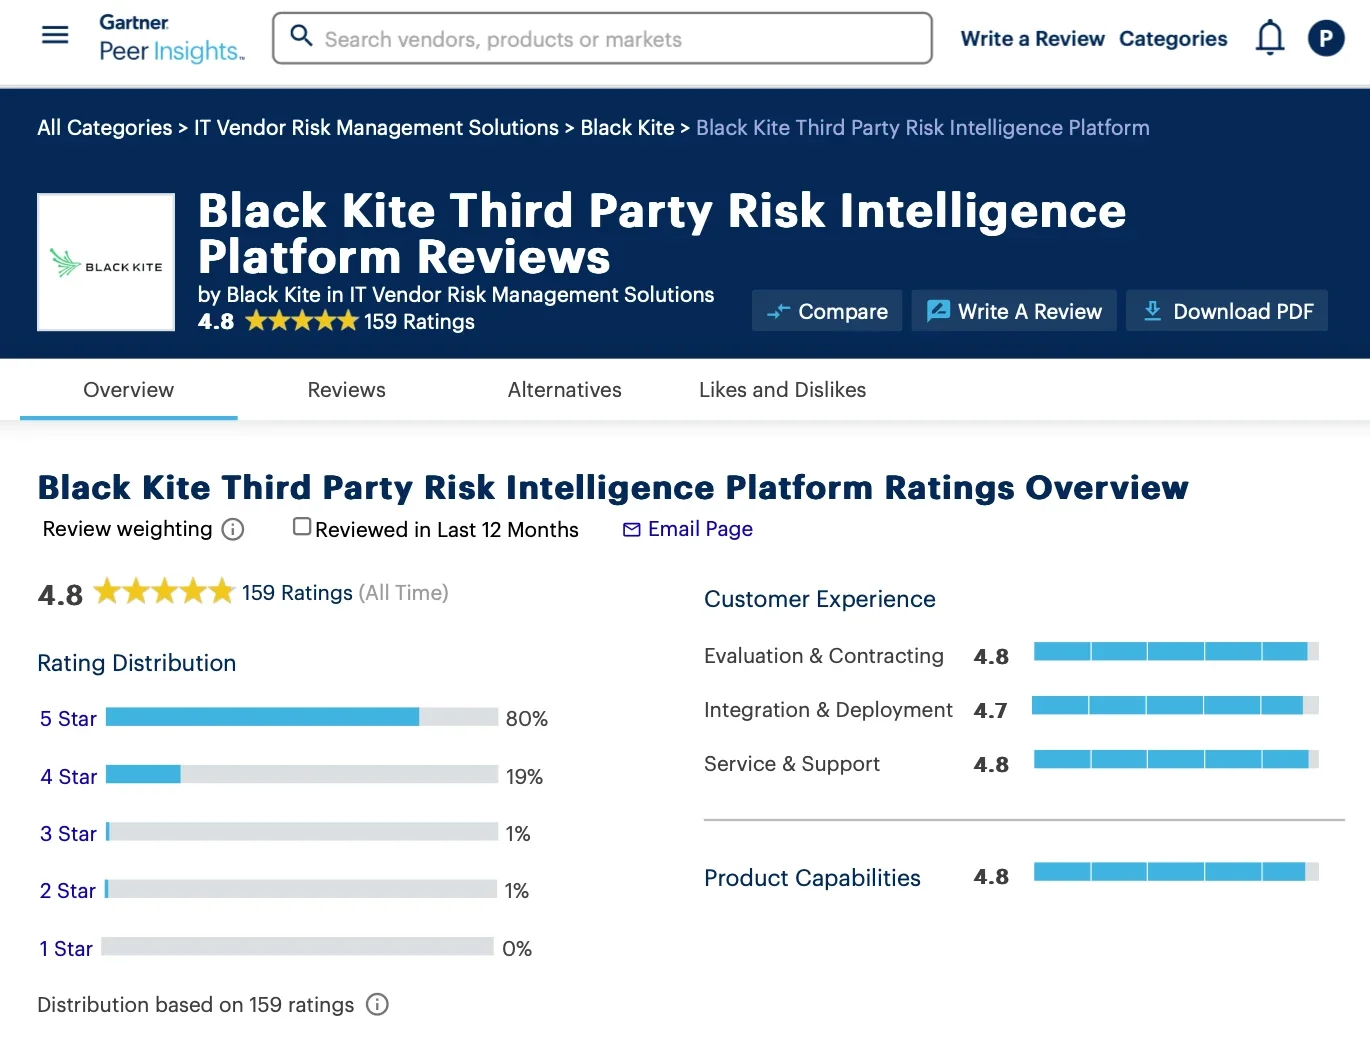This screenshot has height=1050, width=1370.
Task: Open IT Vendor Risk Management Solutions breadcrumb
Action: 376,128
